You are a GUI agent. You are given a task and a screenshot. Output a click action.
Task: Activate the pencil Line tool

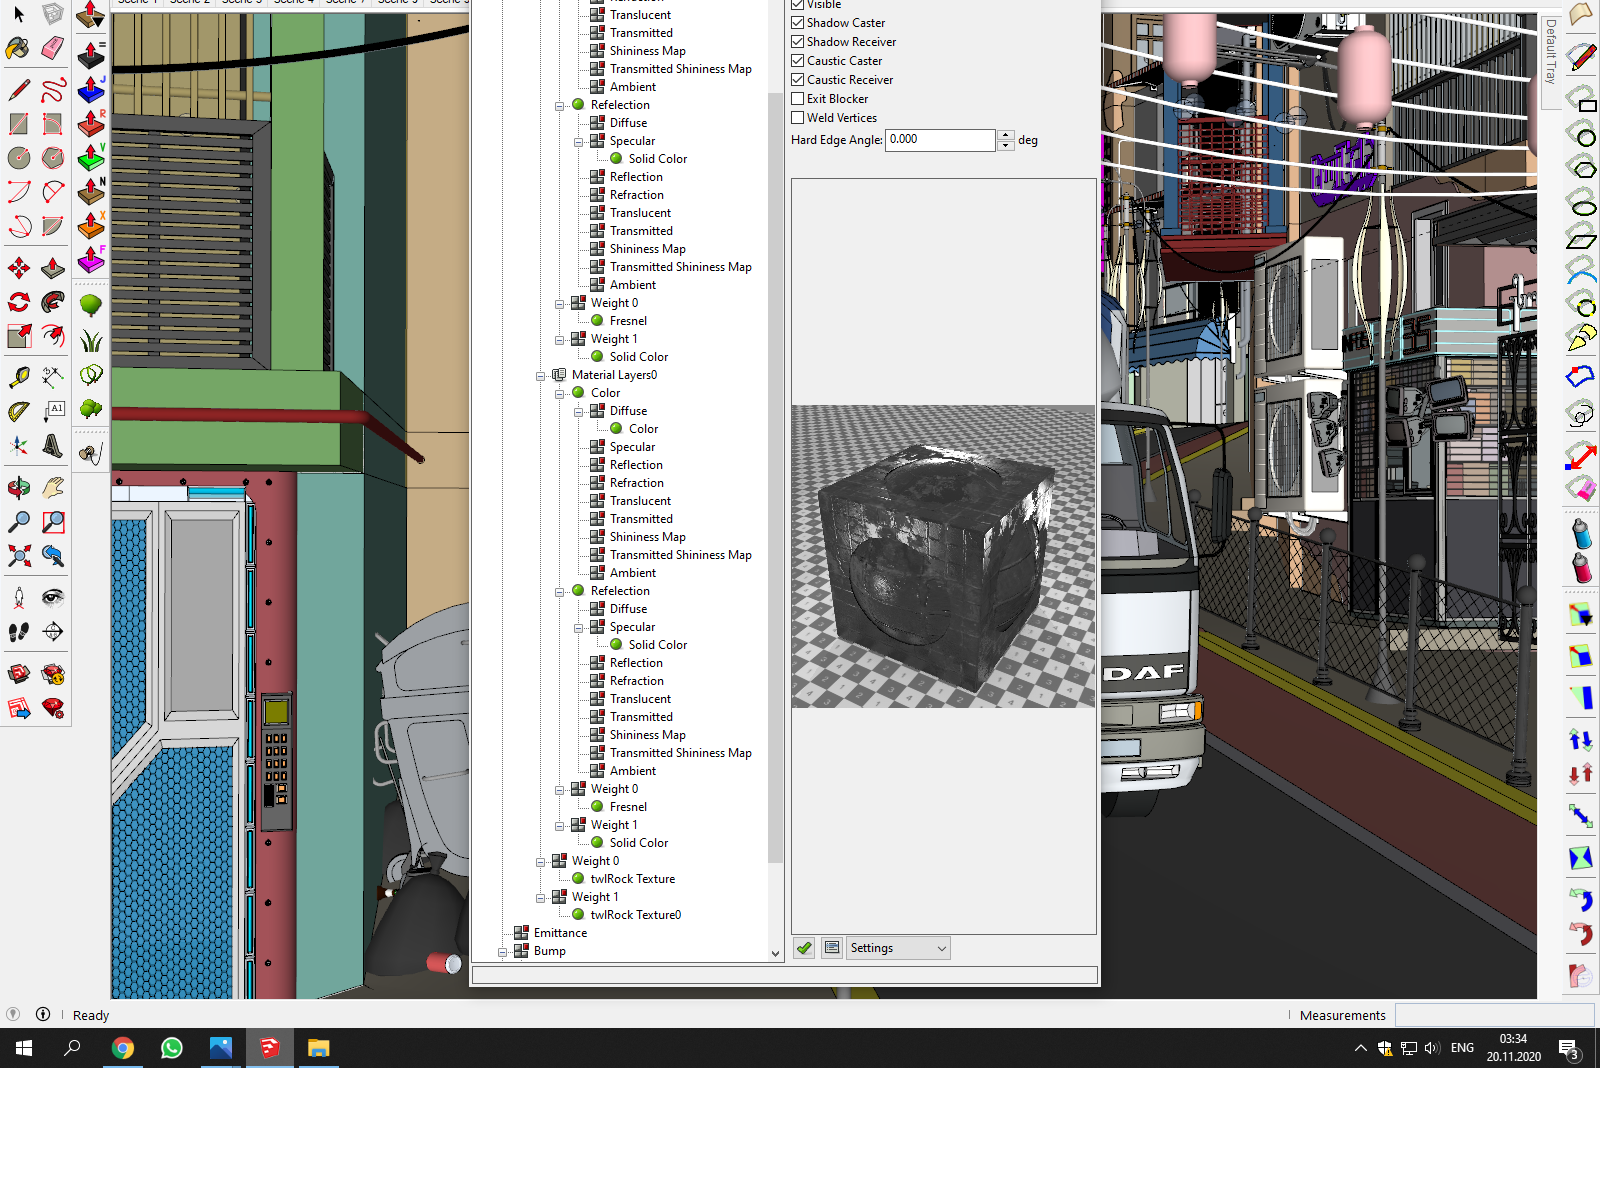(19, 90)
